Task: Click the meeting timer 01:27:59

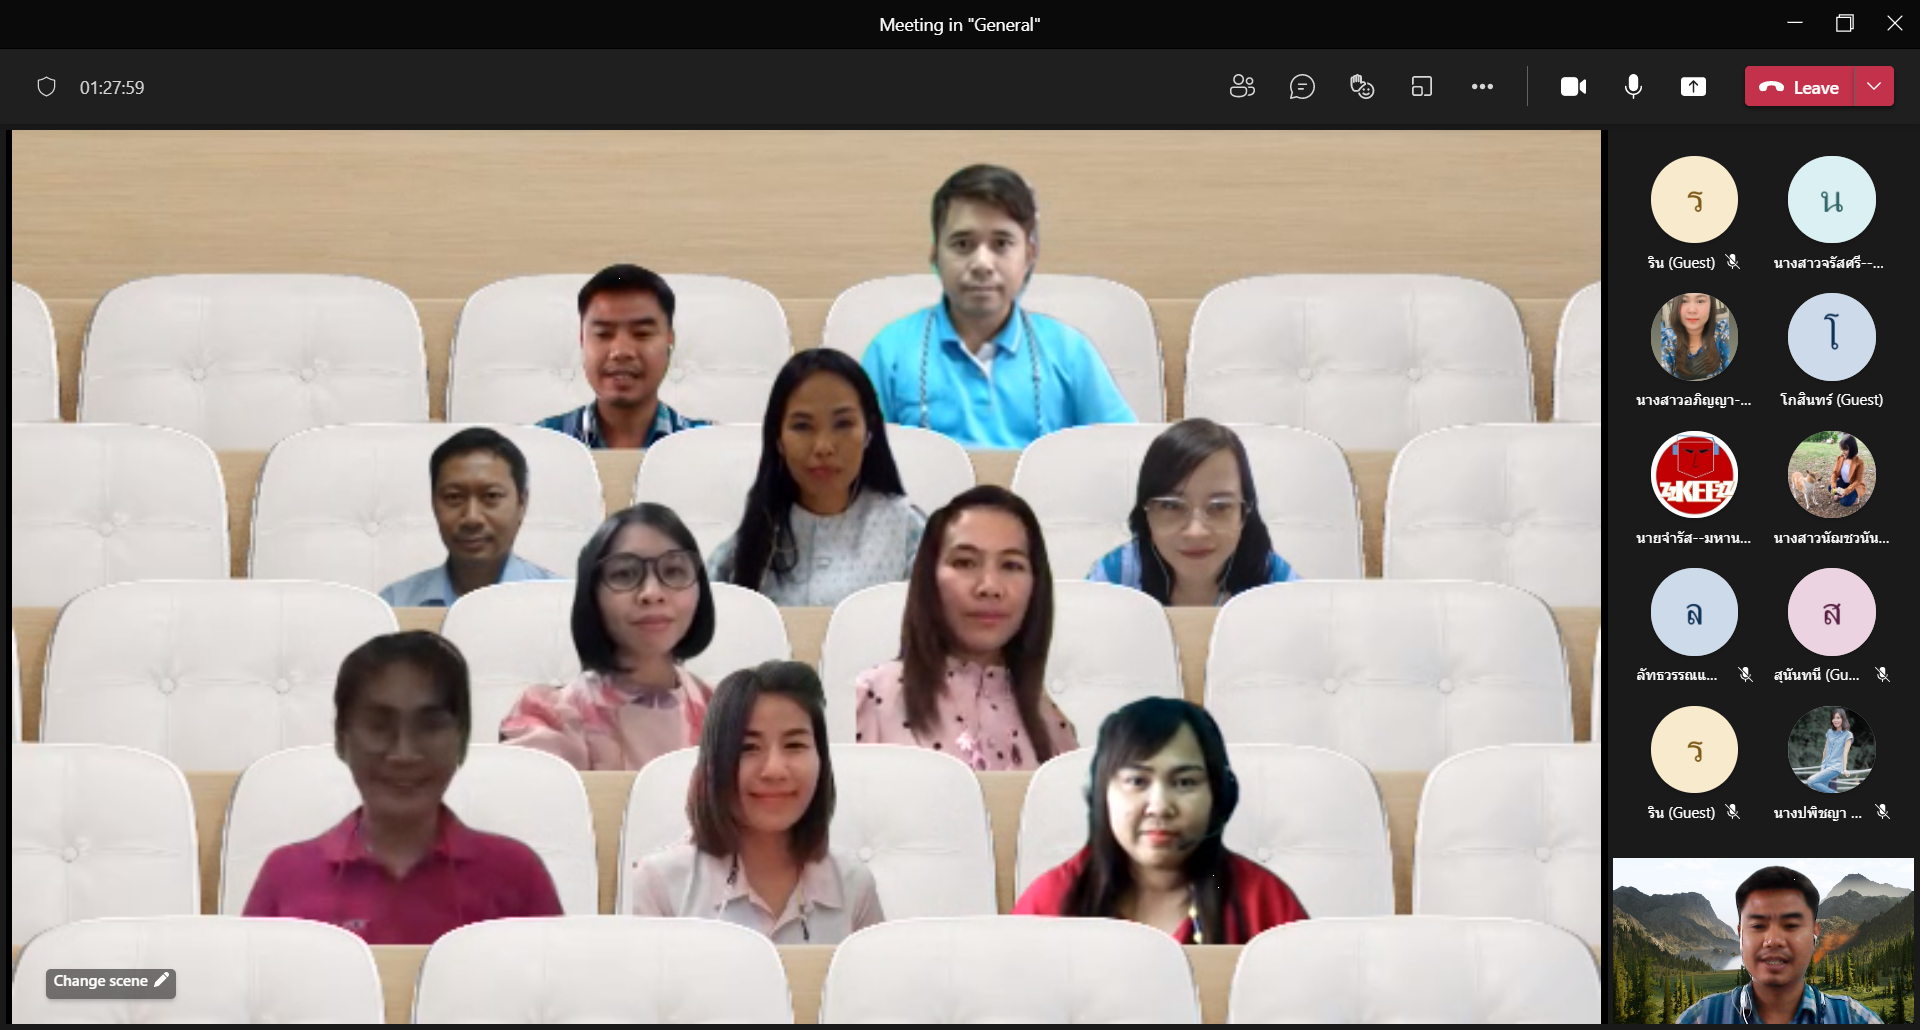Action: tap(112, 88)
